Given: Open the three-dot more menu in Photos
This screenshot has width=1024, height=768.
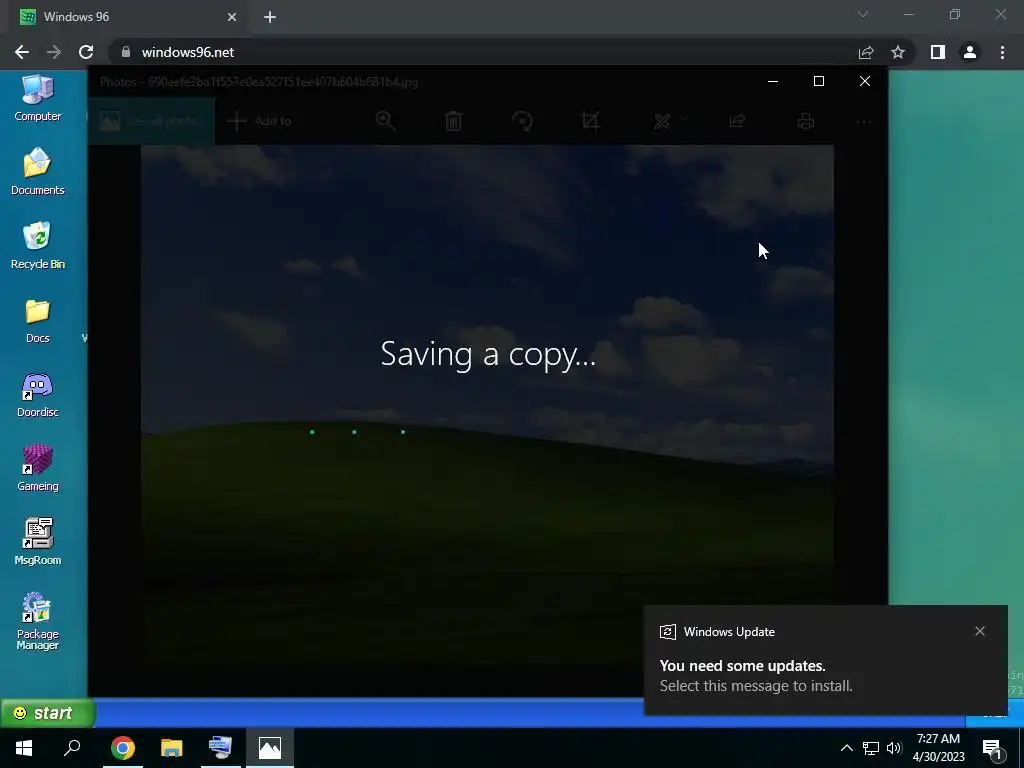Looking at the screenshot, I should (x=864, y=121).
